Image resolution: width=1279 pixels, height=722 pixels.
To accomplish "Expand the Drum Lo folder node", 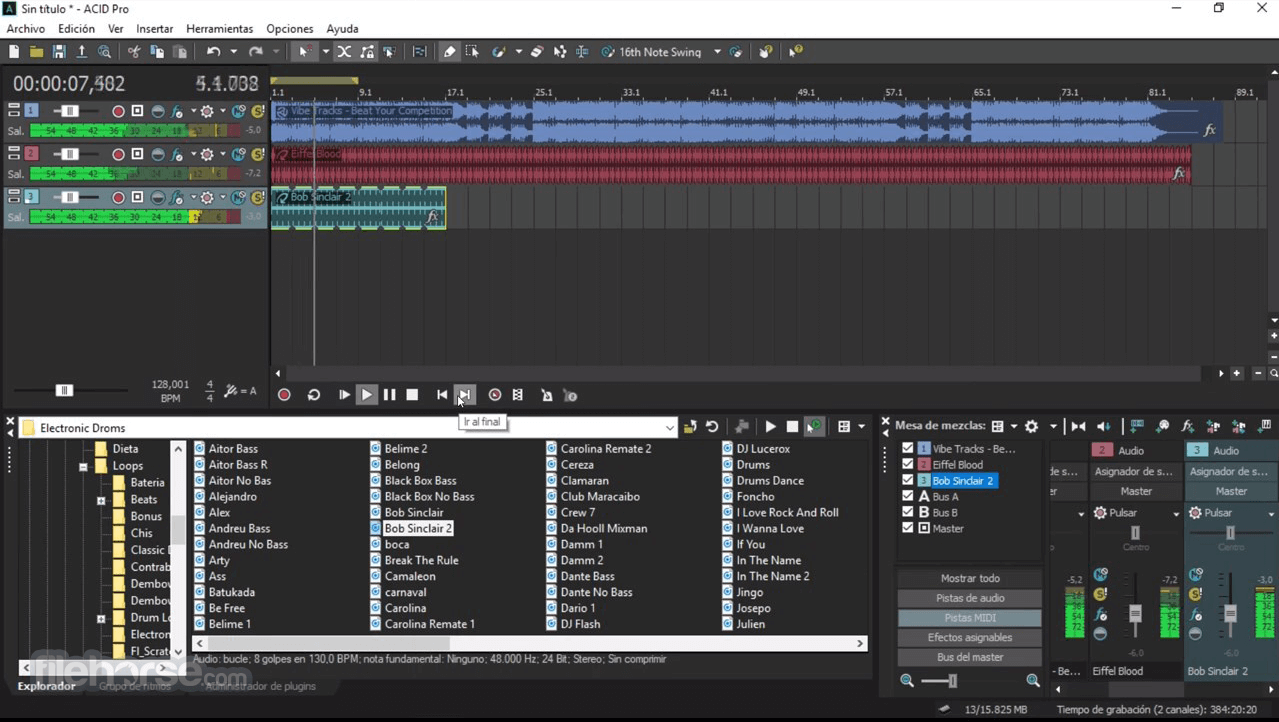I will pyautogui.click(x=101, y=619).
